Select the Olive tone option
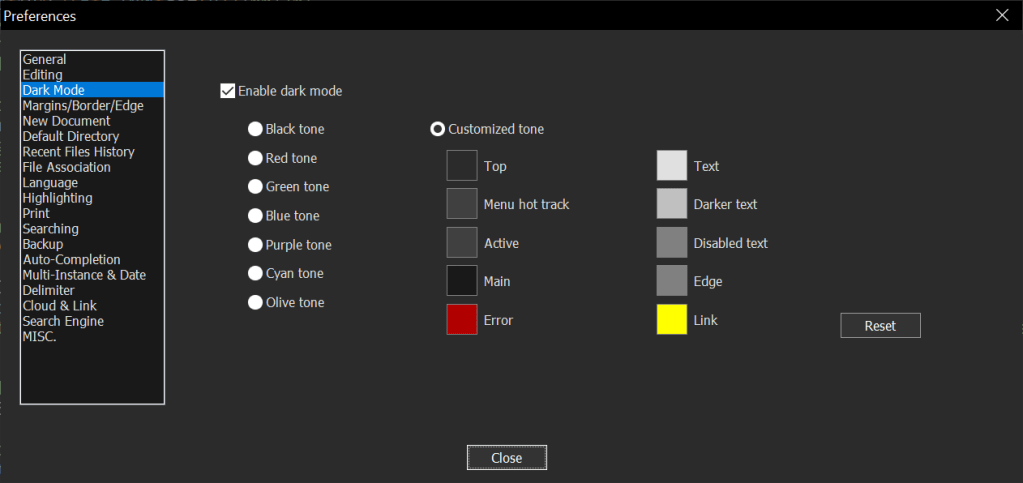This screenshot has height=483, width=1023. point(256,303)
